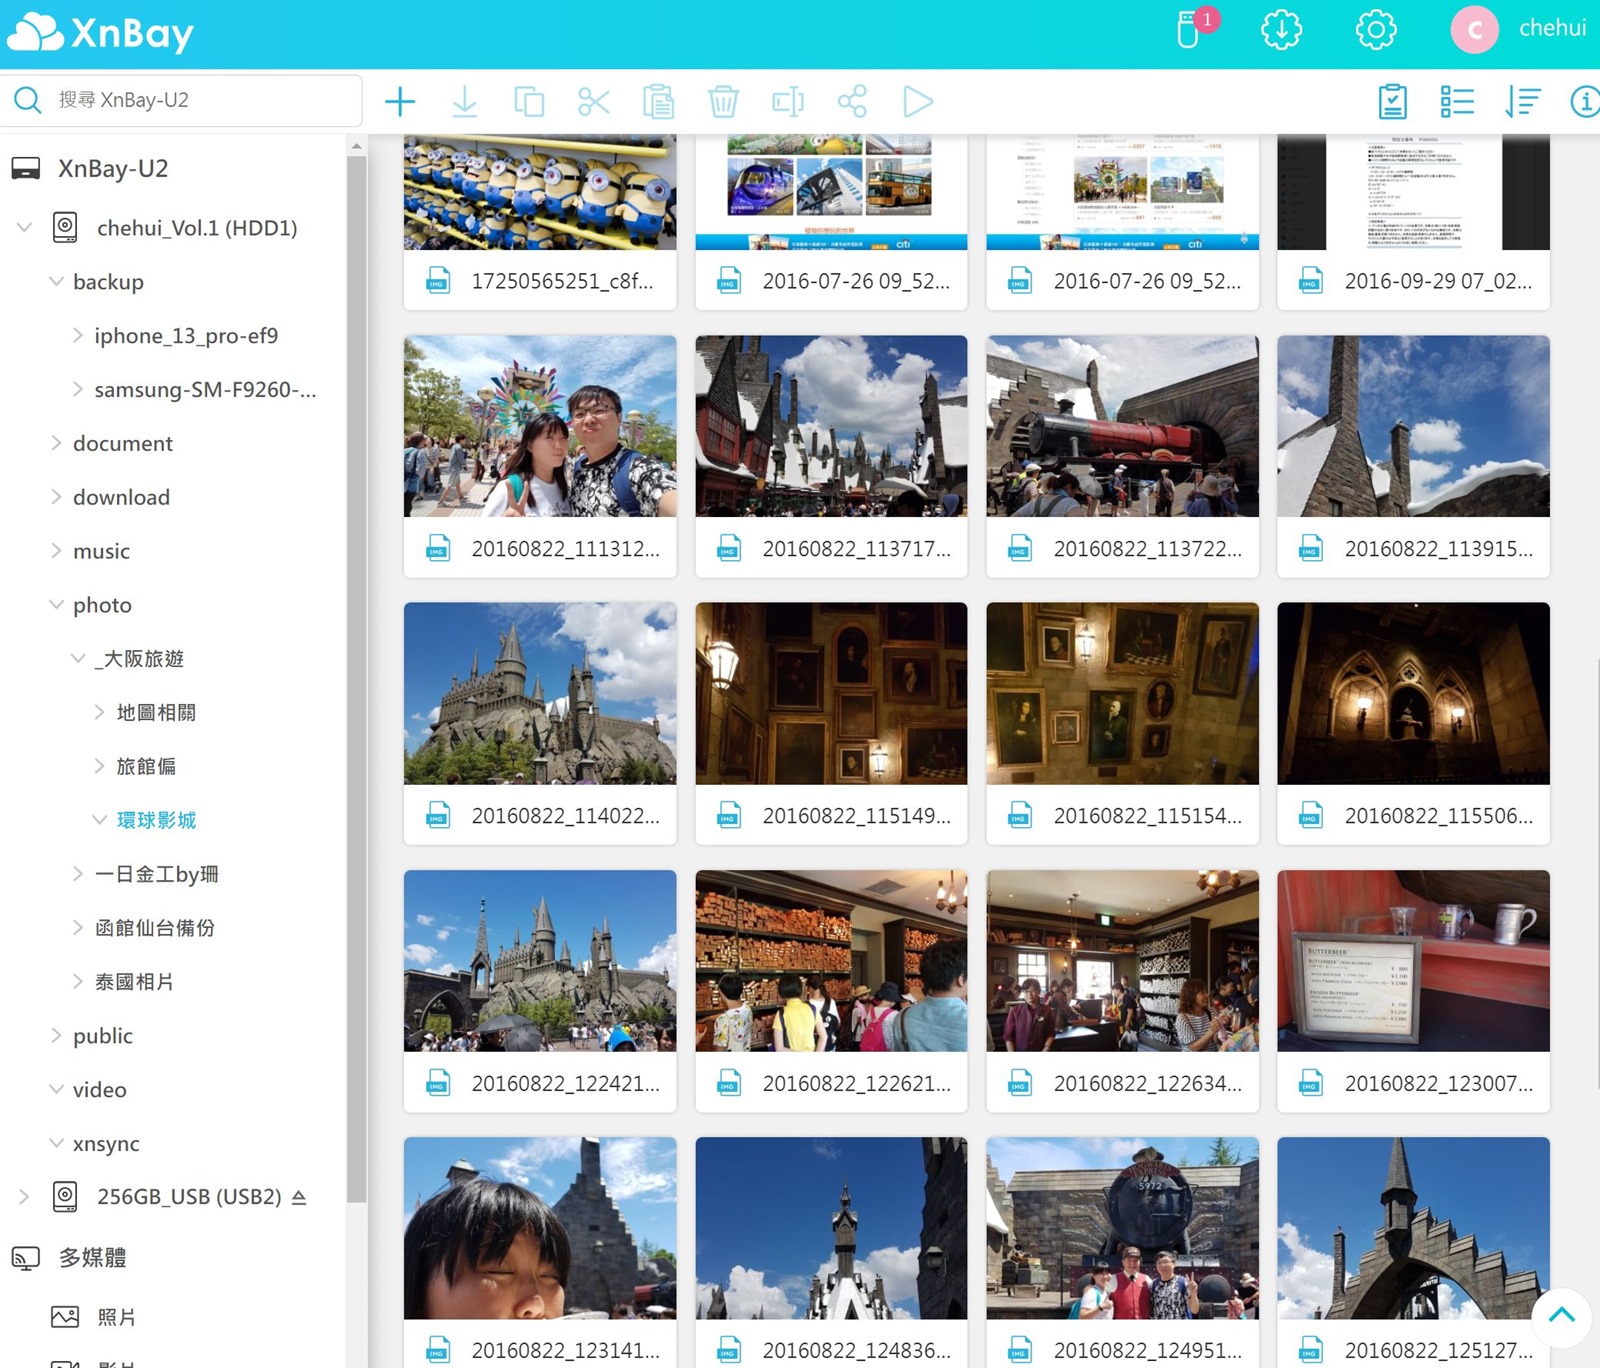Click the share icon in toolbar
The width and height of the screenshot is (1600, 1368).
tap(852, 101)
